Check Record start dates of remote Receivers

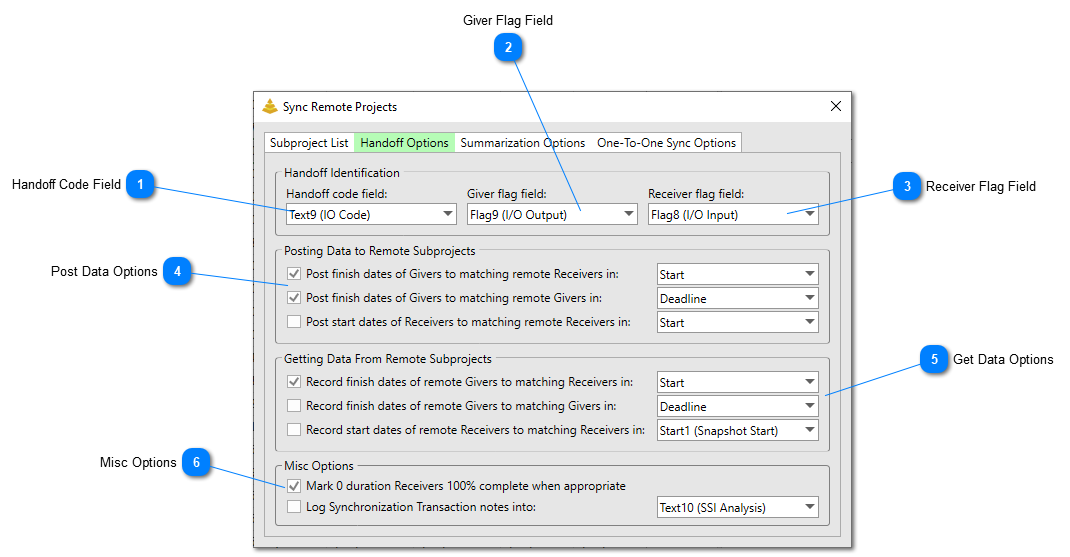click(294, 429)
